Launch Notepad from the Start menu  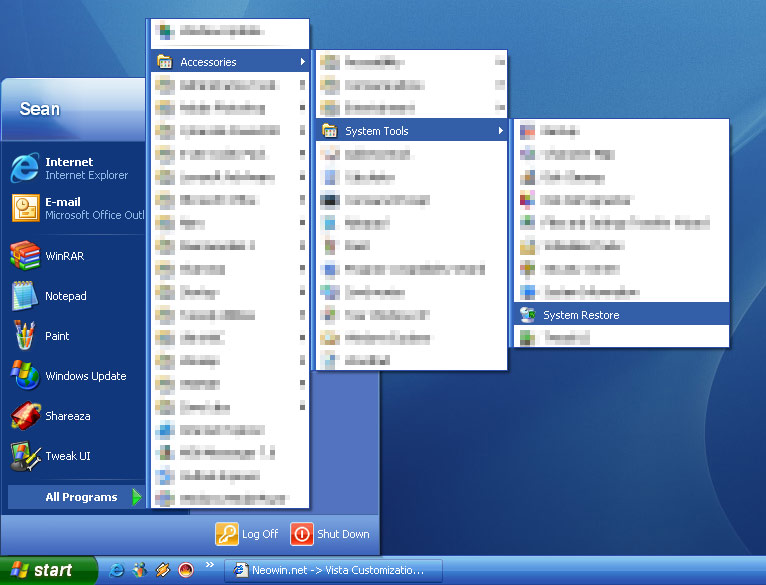click(65, 296)
